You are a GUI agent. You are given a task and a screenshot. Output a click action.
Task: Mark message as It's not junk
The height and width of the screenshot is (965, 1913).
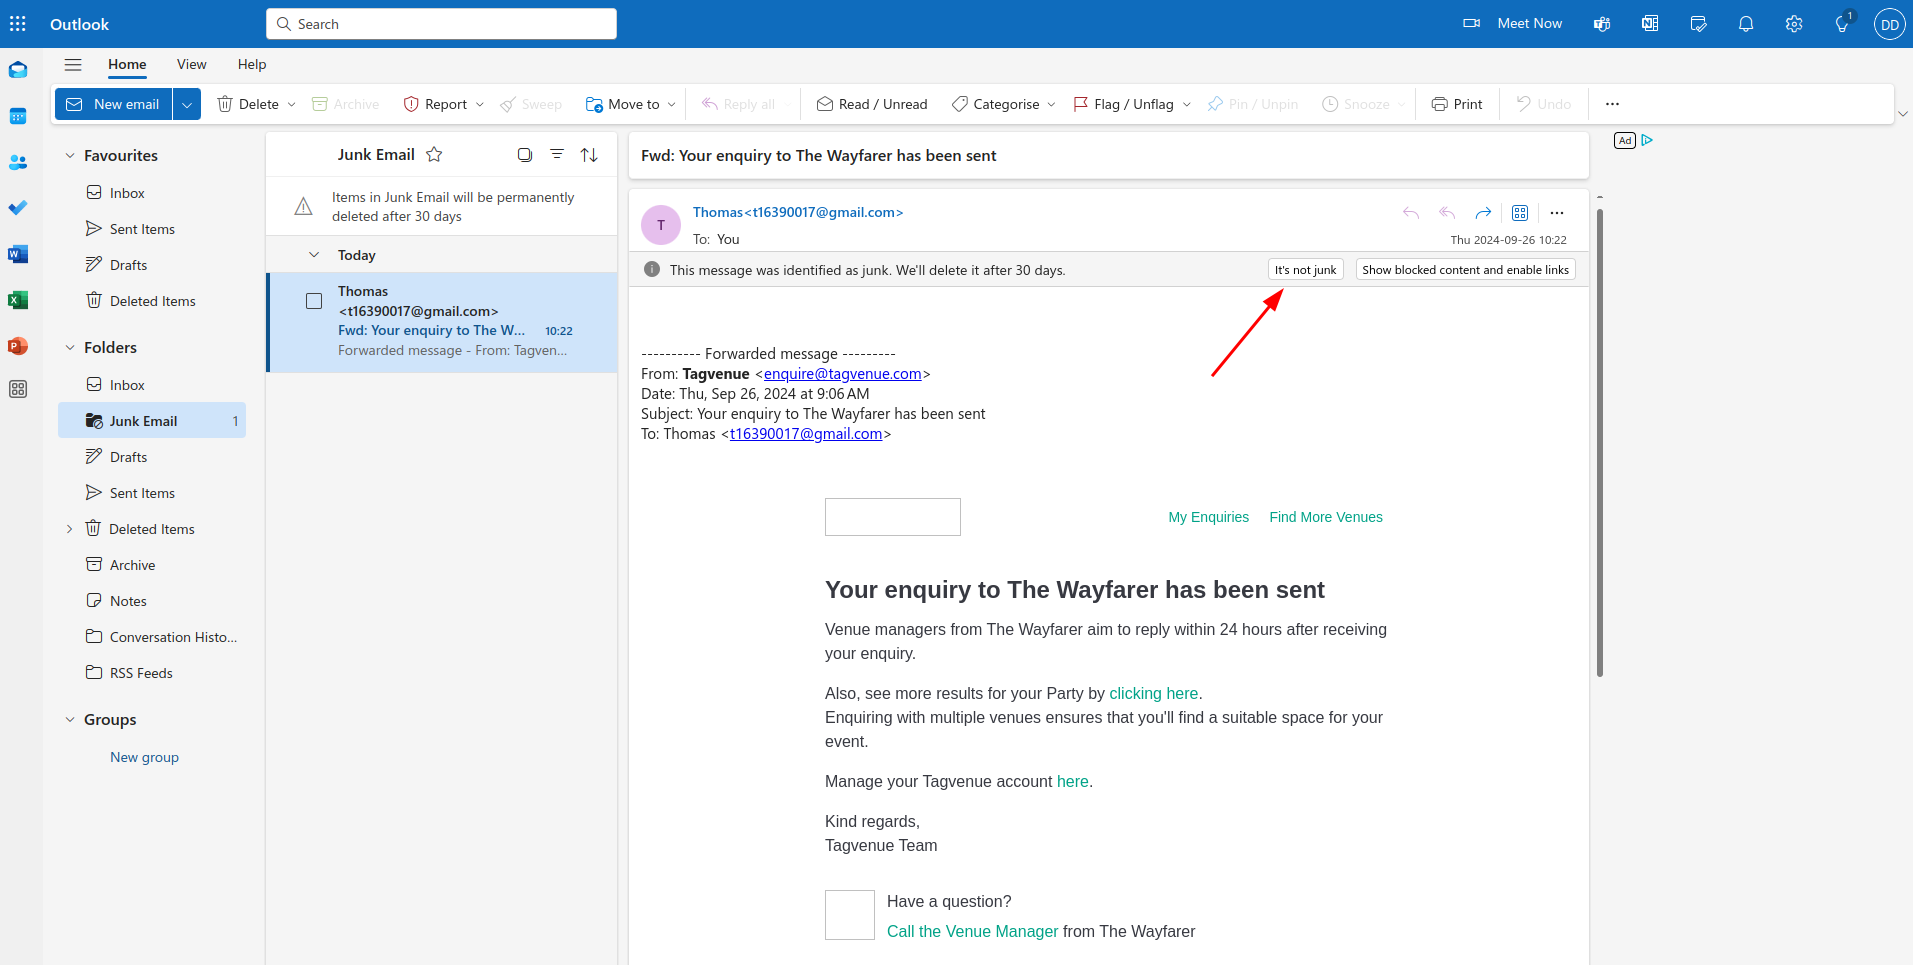pos(1305,270)
